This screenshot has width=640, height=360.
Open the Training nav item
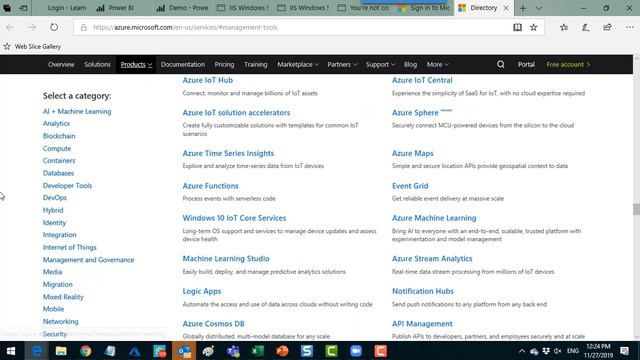tap(256, 64)
